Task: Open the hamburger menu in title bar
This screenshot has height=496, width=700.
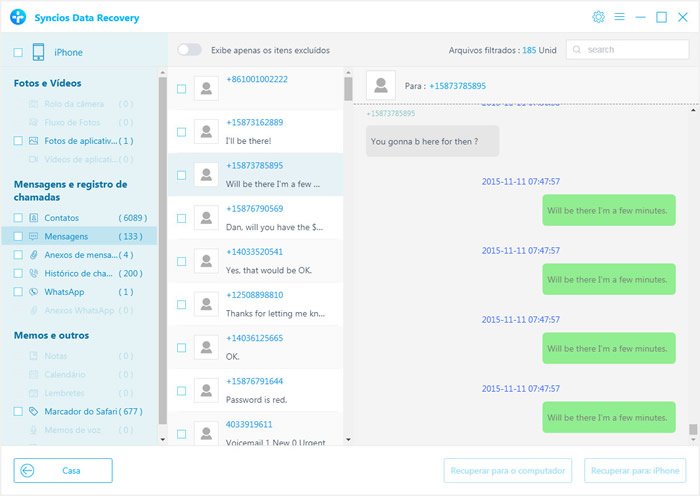Action: 619,17
